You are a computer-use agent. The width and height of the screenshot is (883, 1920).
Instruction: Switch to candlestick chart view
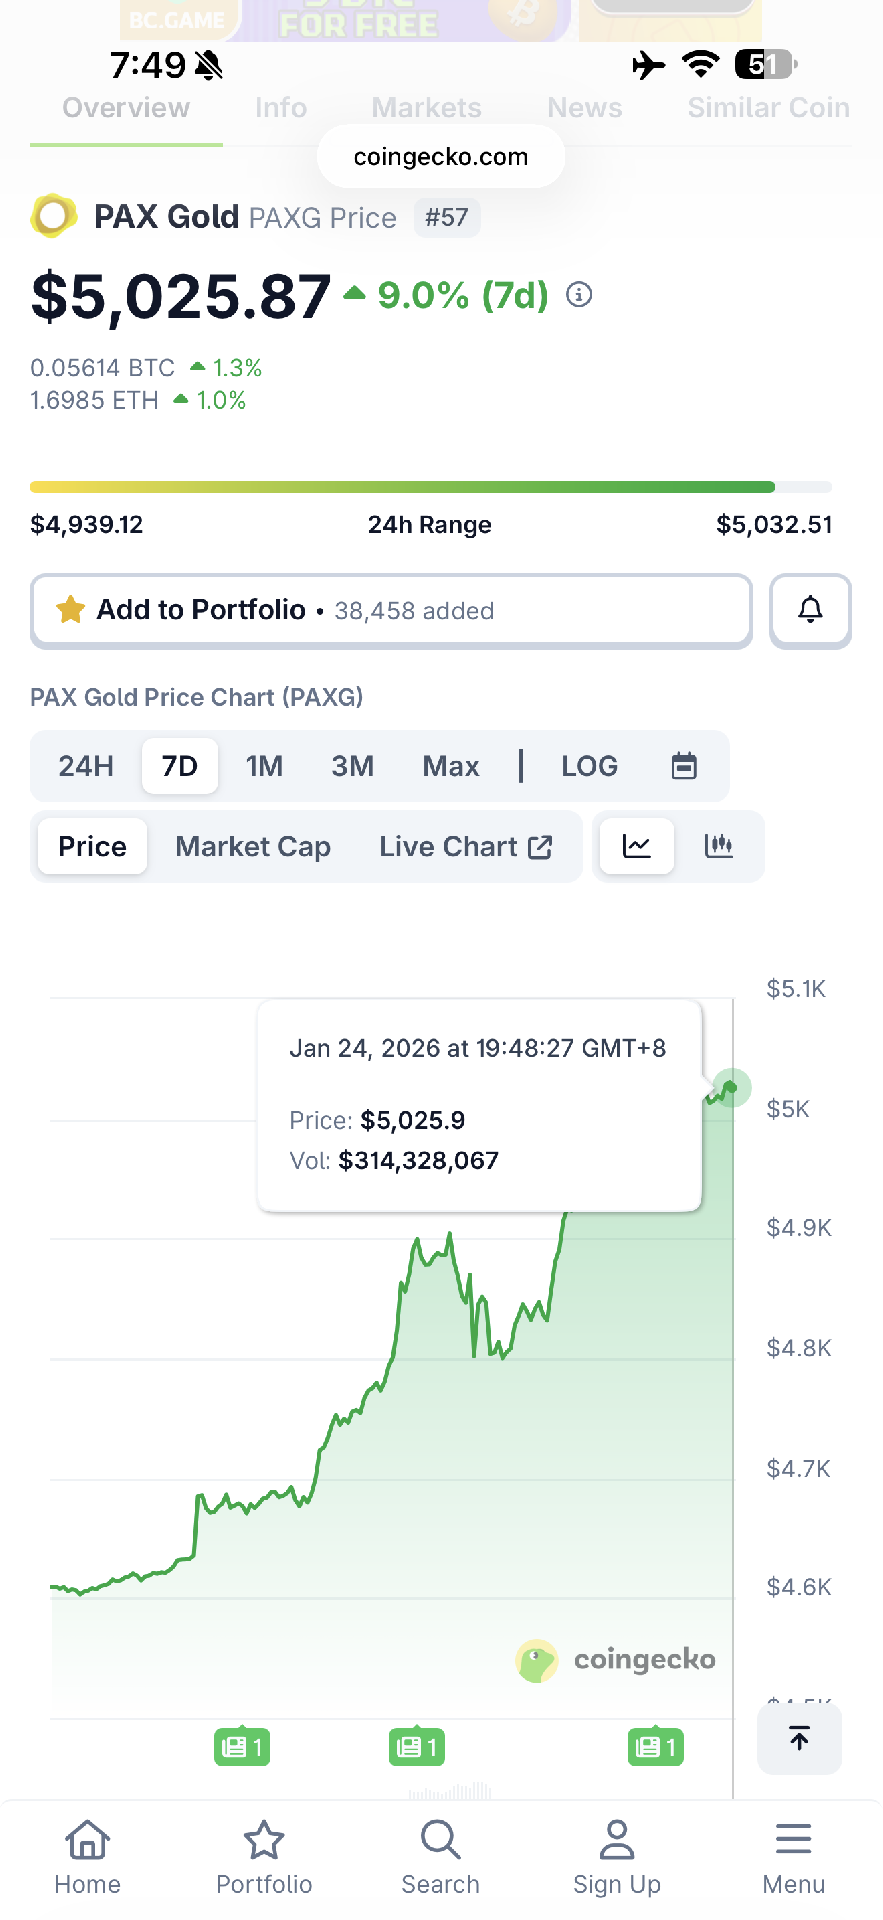click(x=718, y=846)
